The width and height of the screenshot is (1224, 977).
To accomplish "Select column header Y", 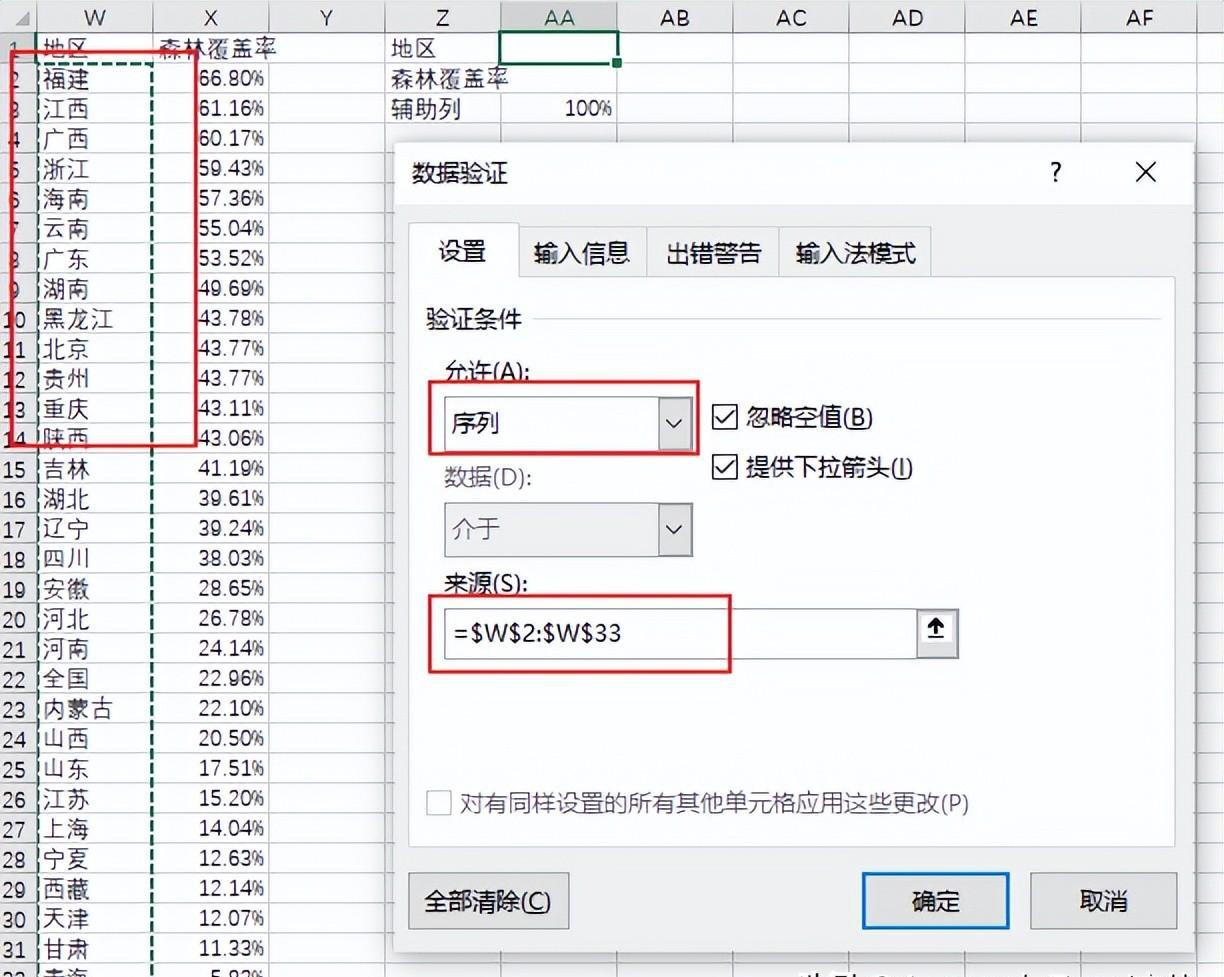I will point(327,17).
